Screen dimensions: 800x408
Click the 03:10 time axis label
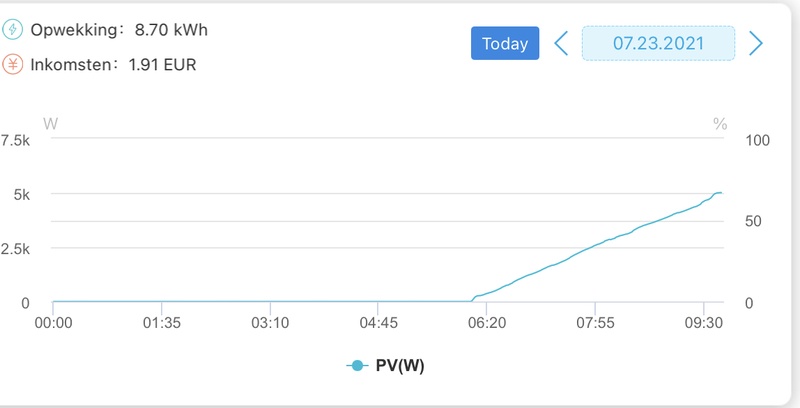point(269,323)
